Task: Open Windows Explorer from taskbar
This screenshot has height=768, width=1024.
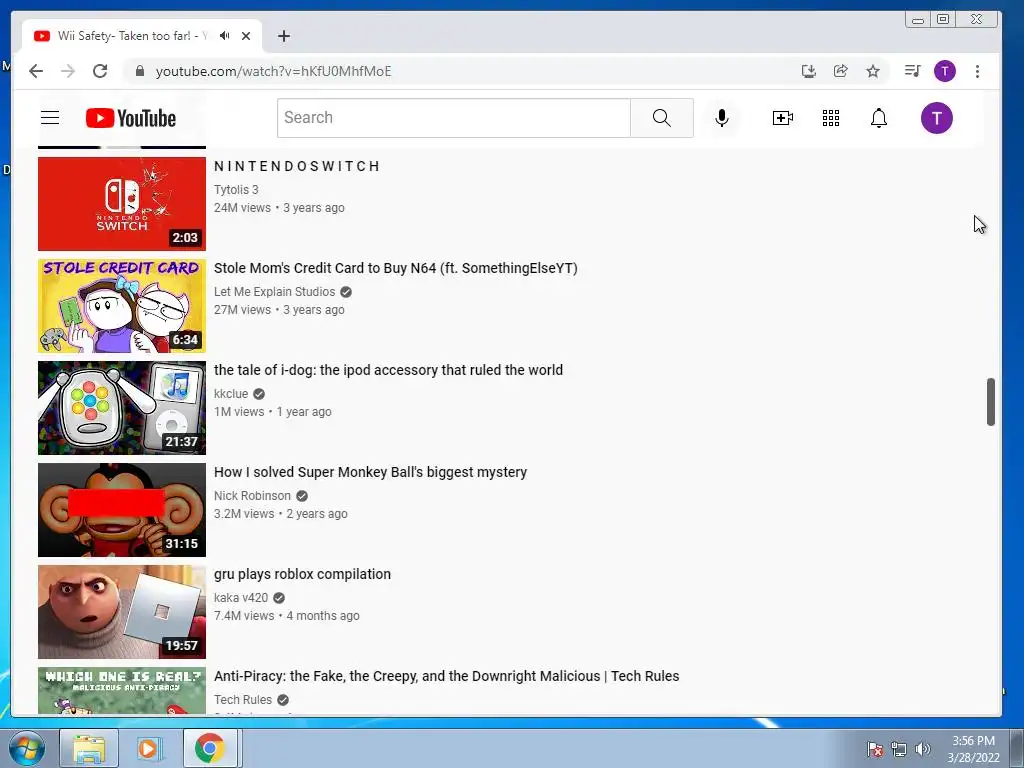Action: pyautogui.click(x=89, y=748)
